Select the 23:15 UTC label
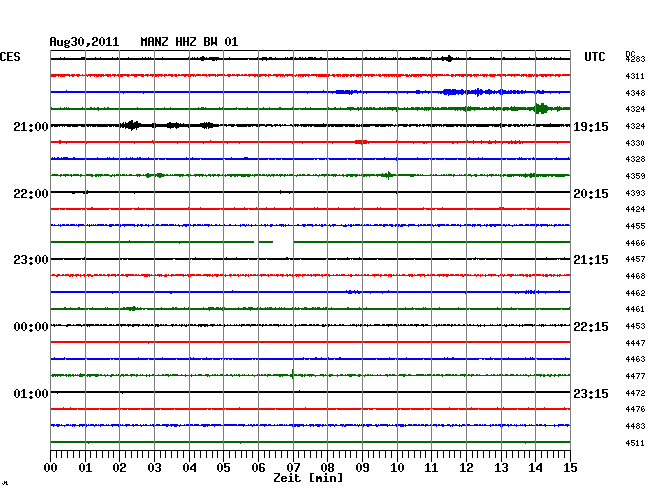This screenshot has height=494, width=650. click(590, 394)
